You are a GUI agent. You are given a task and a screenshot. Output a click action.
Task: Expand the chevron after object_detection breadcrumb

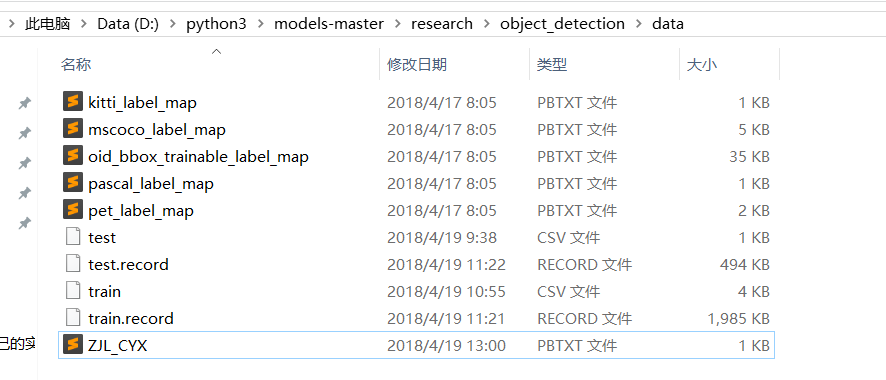(x=639, y=24)
